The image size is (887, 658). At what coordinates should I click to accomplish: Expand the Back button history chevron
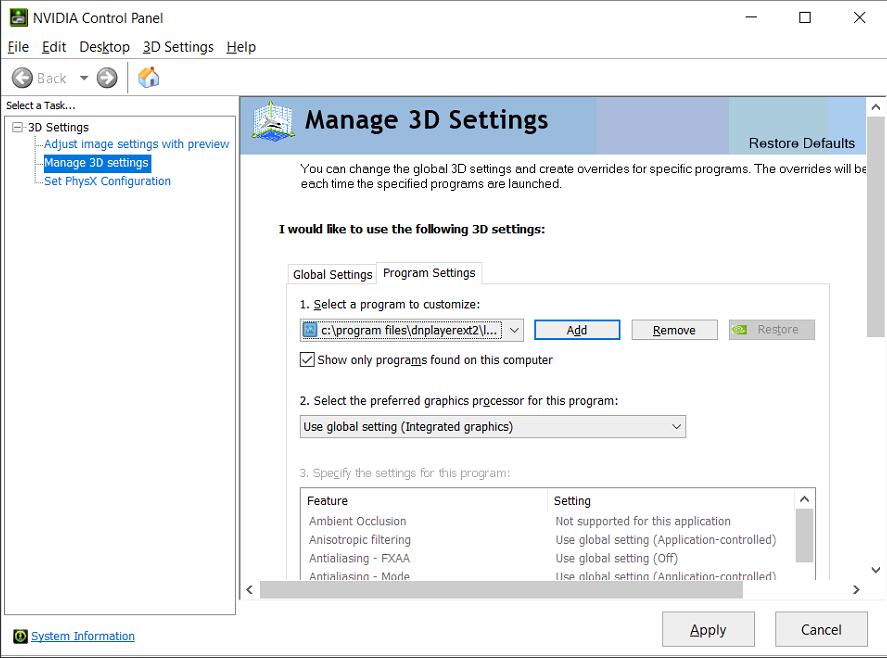[84, 77]
